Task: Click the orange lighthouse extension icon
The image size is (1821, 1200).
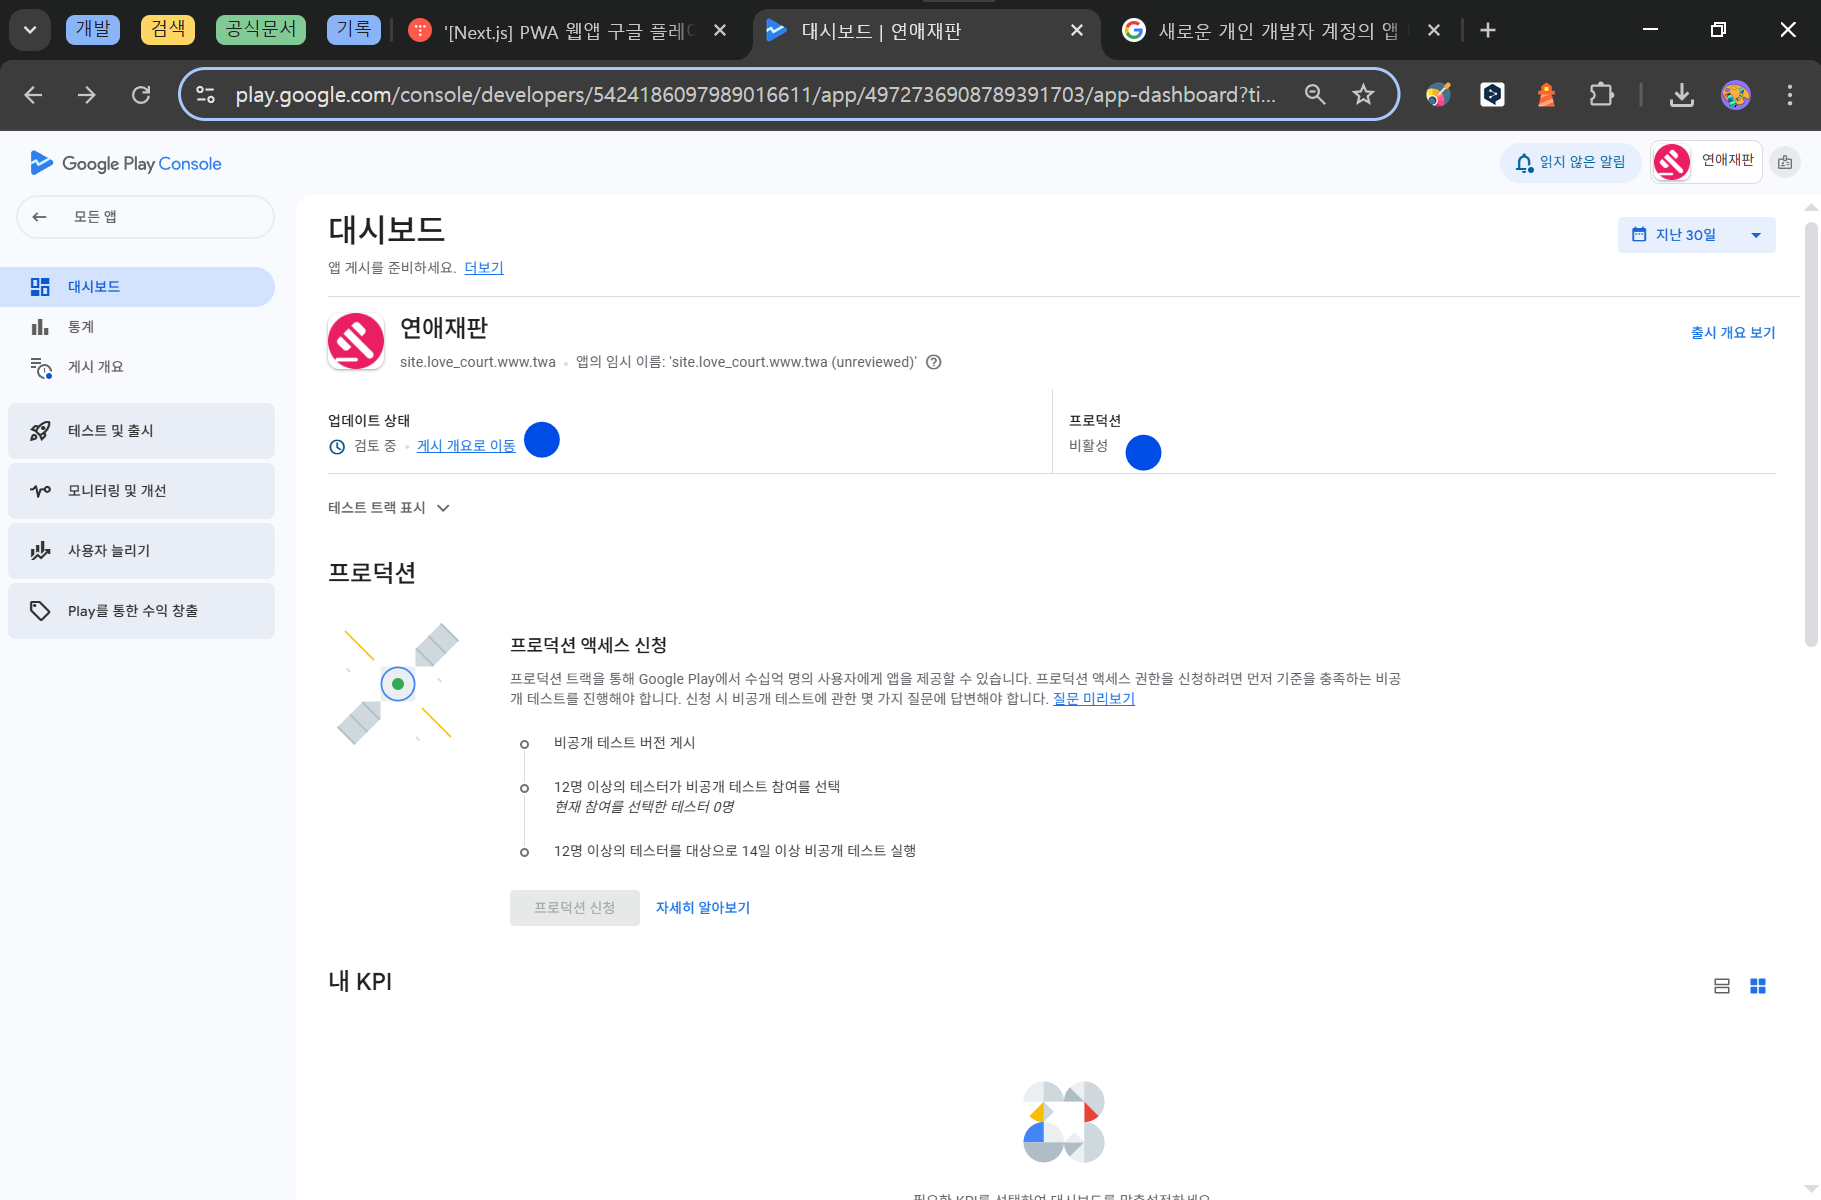Action: pos(1546,95)
